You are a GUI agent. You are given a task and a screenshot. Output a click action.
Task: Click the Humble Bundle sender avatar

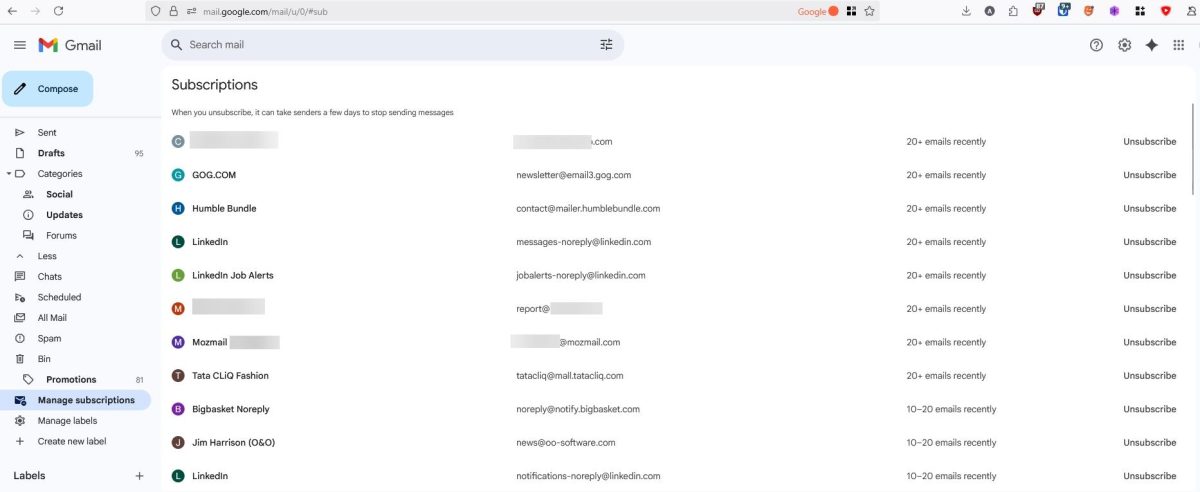coord(178,209)
